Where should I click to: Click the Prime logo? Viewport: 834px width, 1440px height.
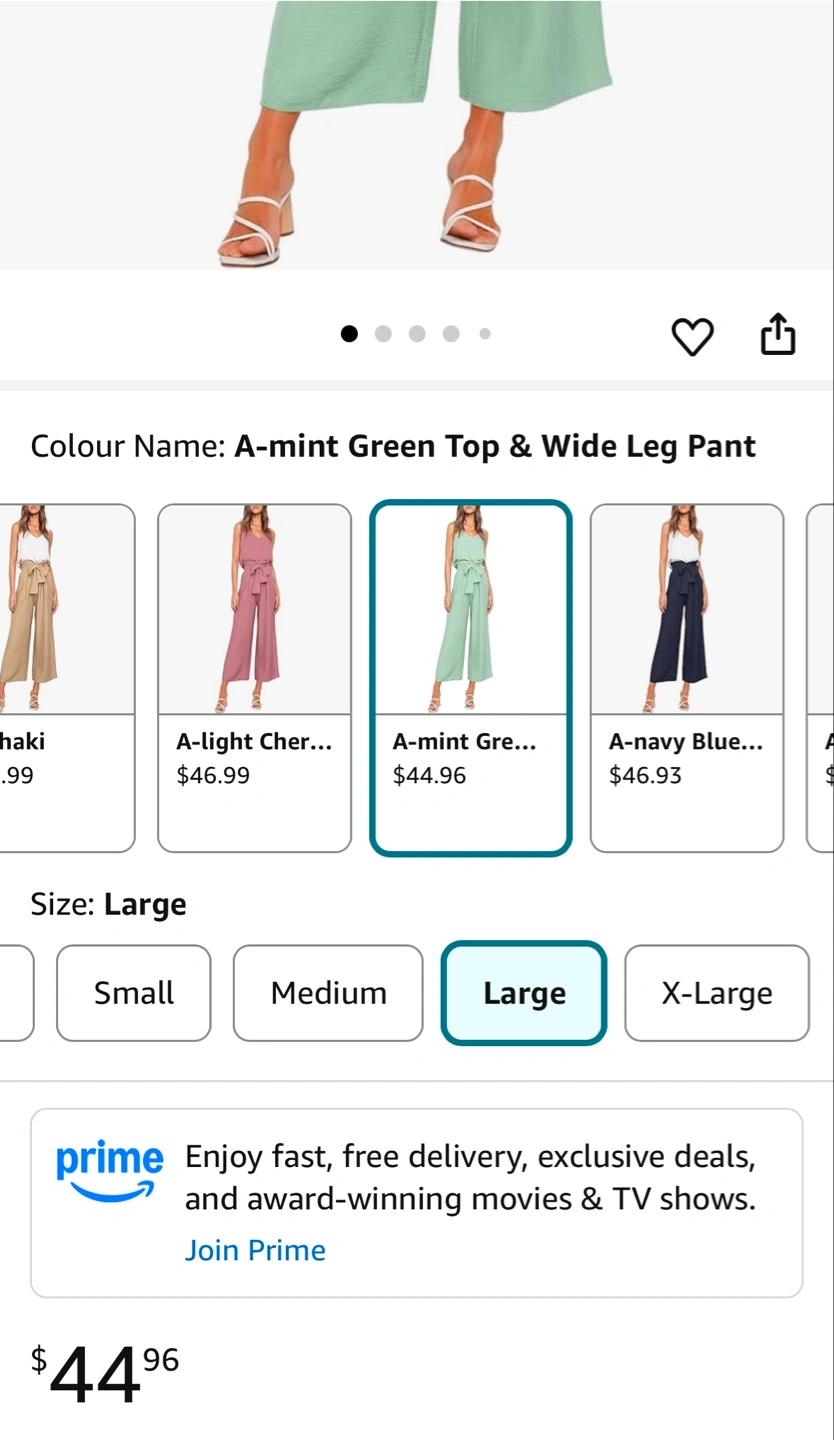(109, 1171)
